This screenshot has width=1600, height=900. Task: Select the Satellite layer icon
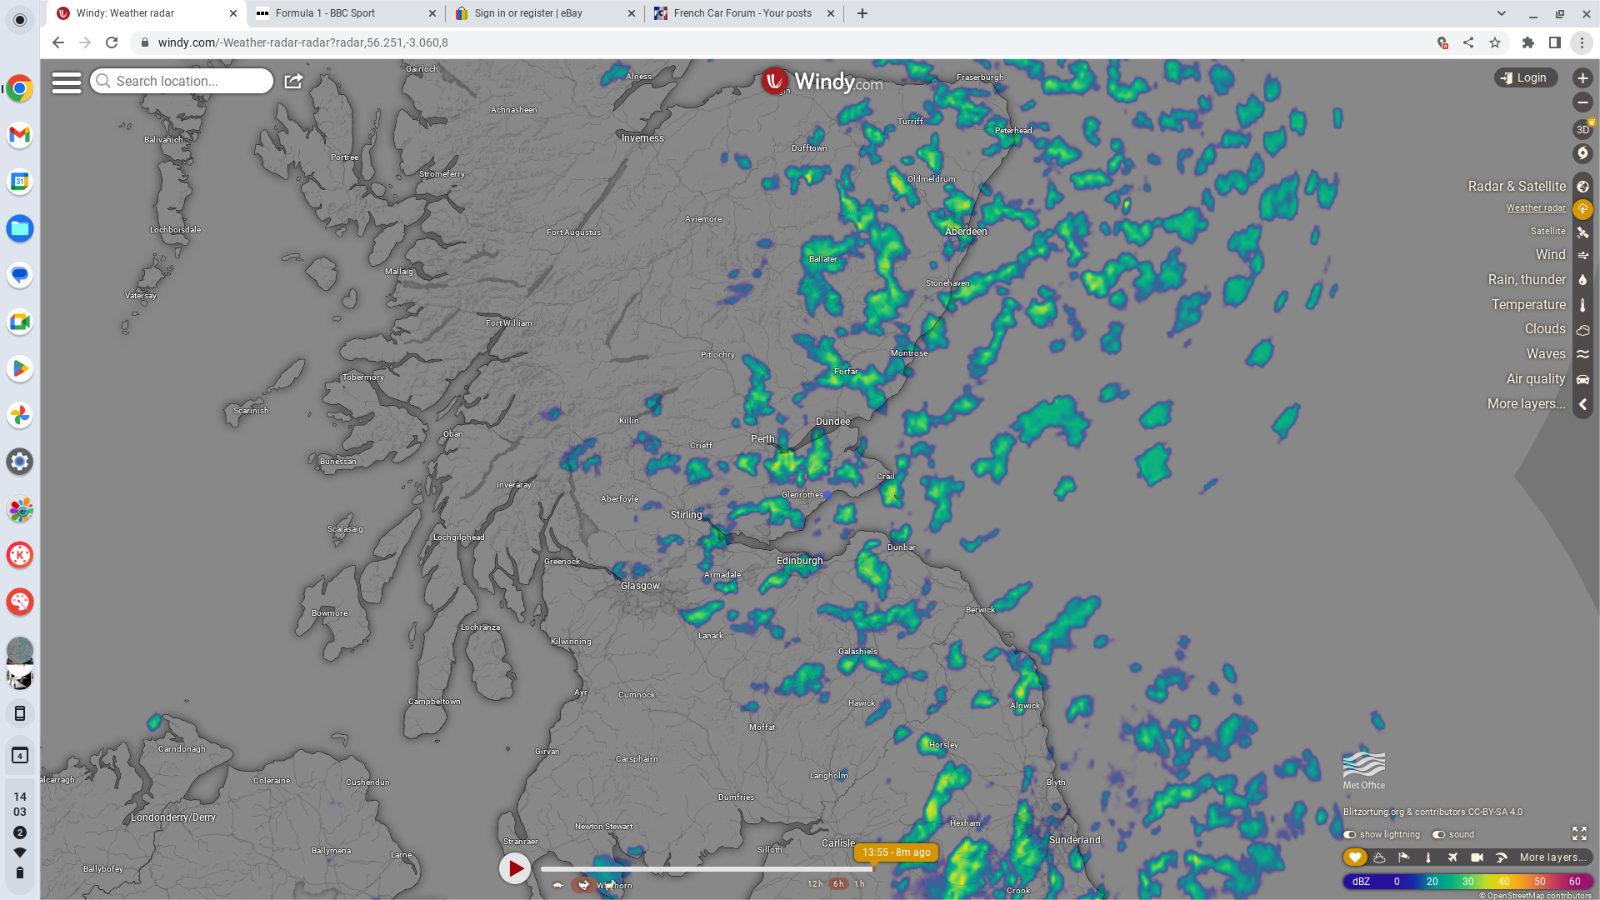[x=1582, y=232]
